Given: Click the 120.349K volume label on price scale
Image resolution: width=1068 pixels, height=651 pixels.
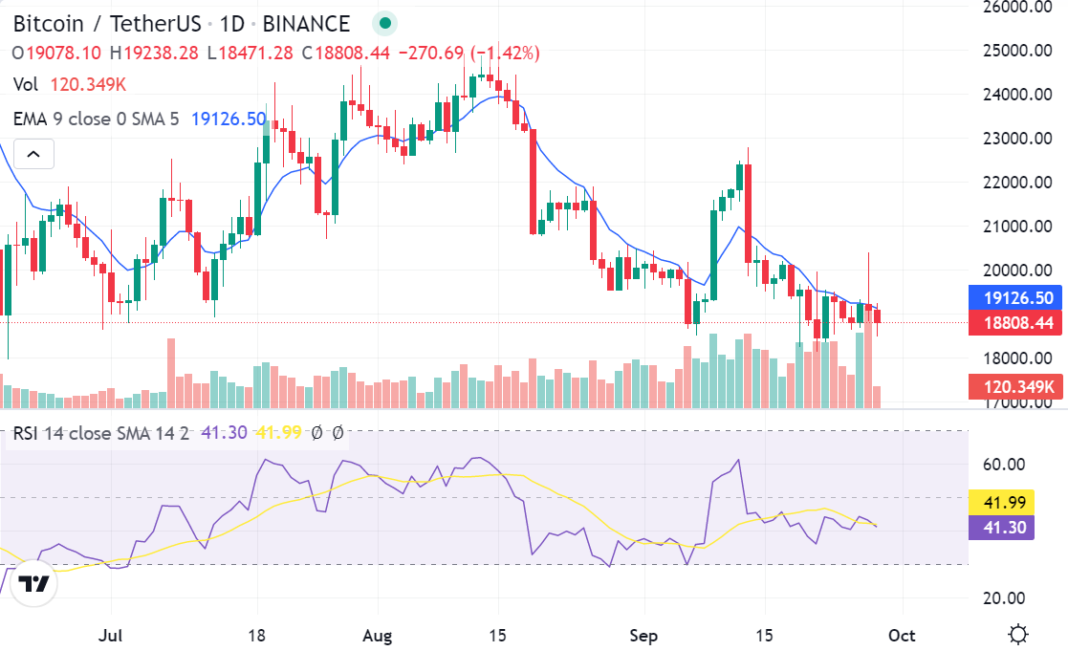Looking at the screenshot, I should click(1014, 385).
